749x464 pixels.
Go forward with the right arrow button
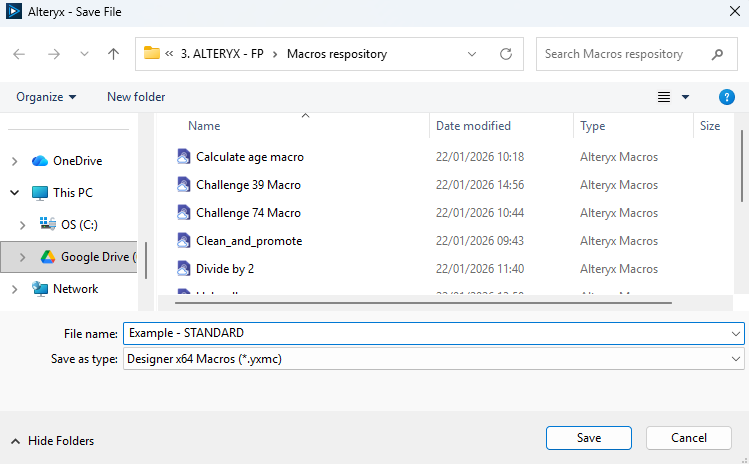[x=54, y=54]
